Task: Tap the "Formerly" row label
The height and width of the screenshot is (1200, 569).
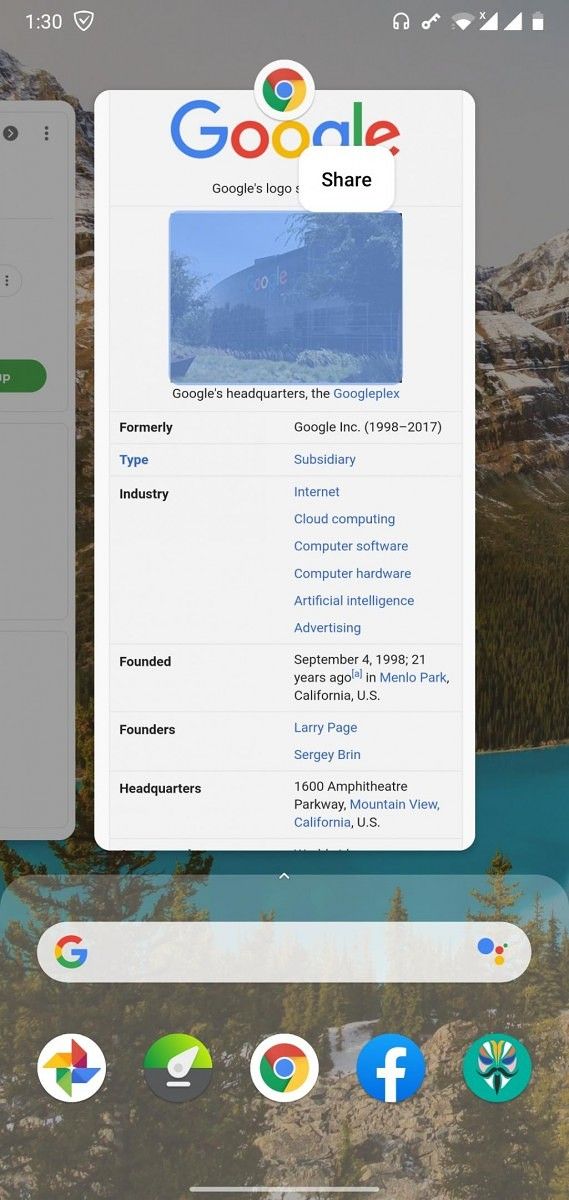Action: click(146, 427)
